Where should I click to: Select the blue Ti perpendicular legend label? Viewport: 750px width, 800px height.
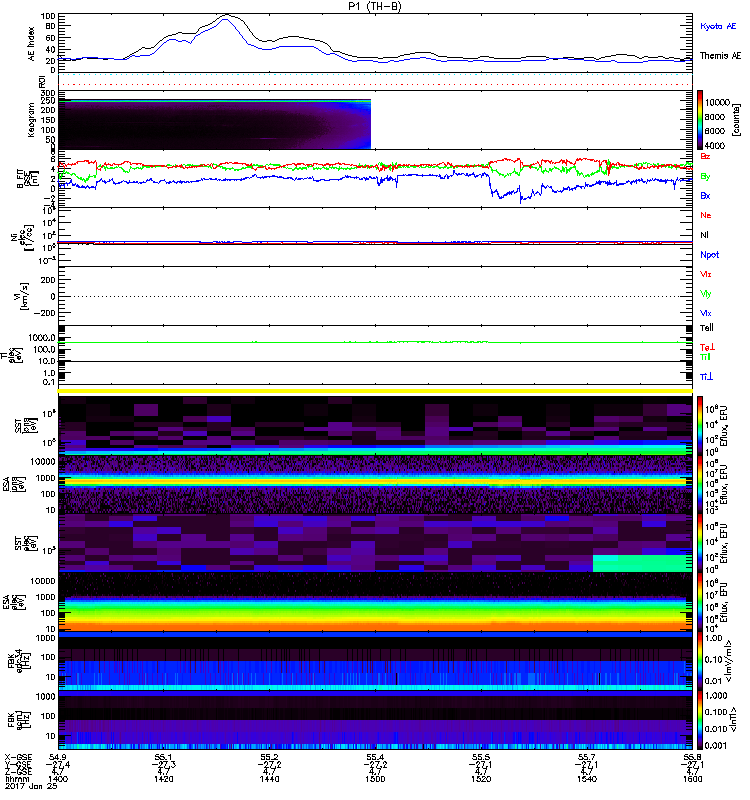(x=706, y=377)
